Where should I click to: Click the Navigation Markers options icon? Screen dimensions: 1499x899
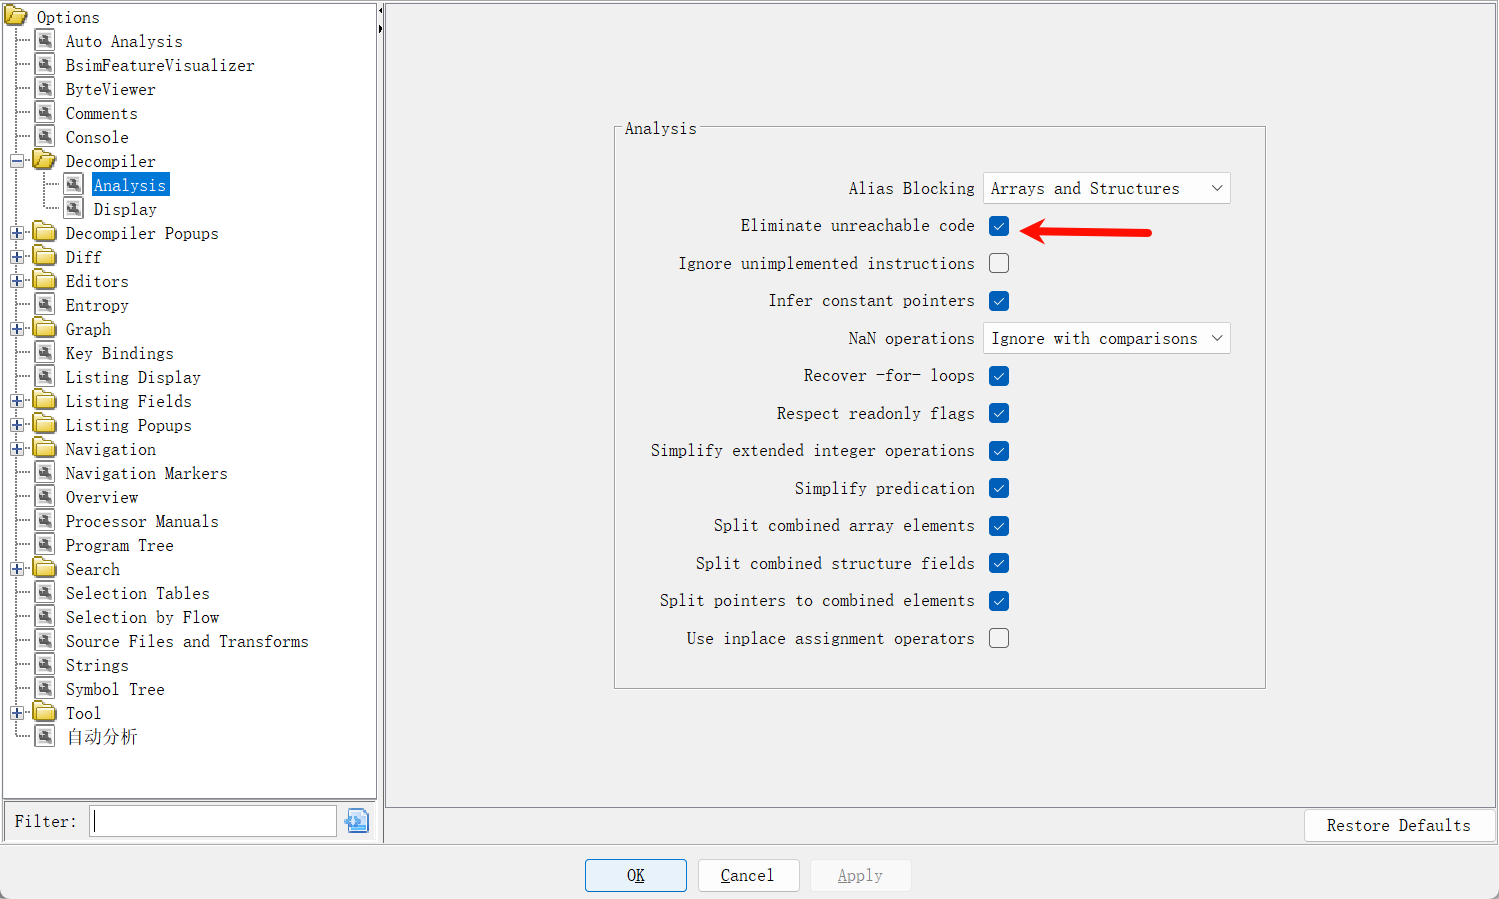pos(45,473)
